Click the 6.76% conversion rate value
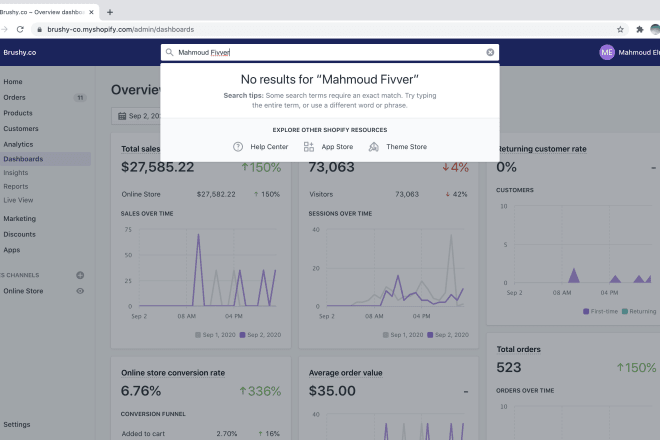Viewport: 660px width, 440px height. click(x=141, y=391)
